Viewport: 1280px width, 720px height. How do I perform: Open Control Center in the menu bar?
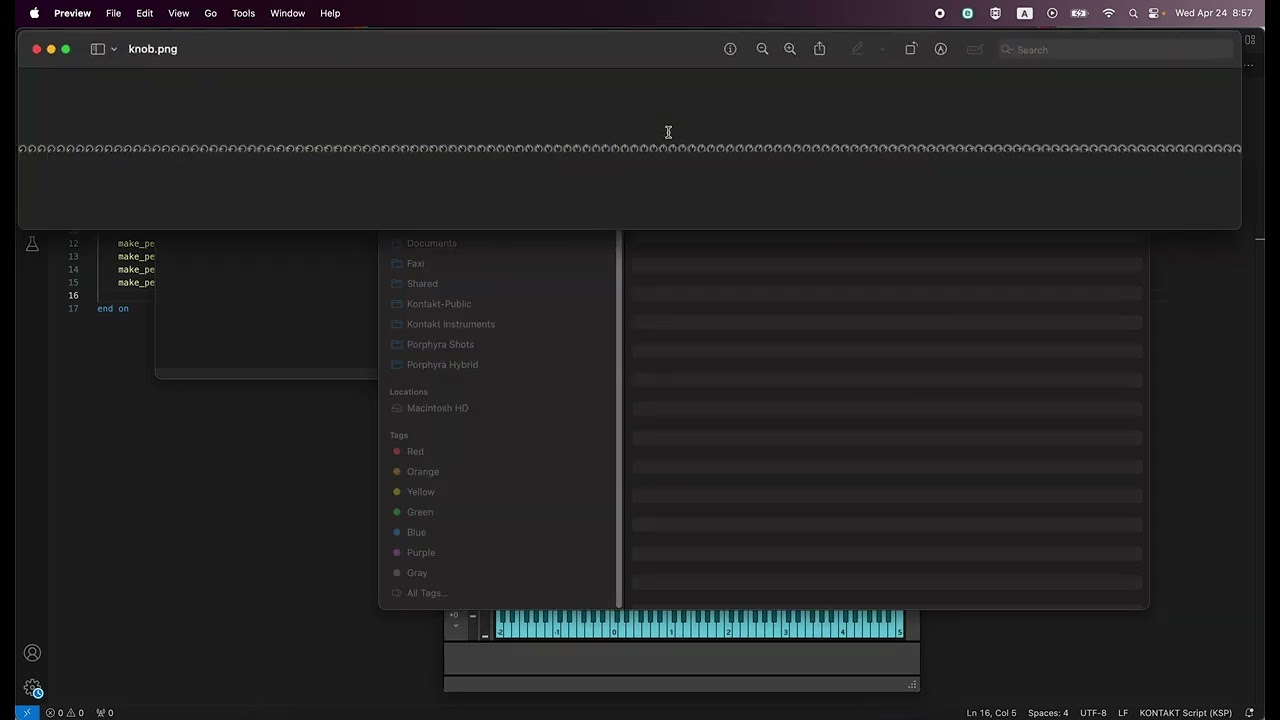[x=1155, y=13]
